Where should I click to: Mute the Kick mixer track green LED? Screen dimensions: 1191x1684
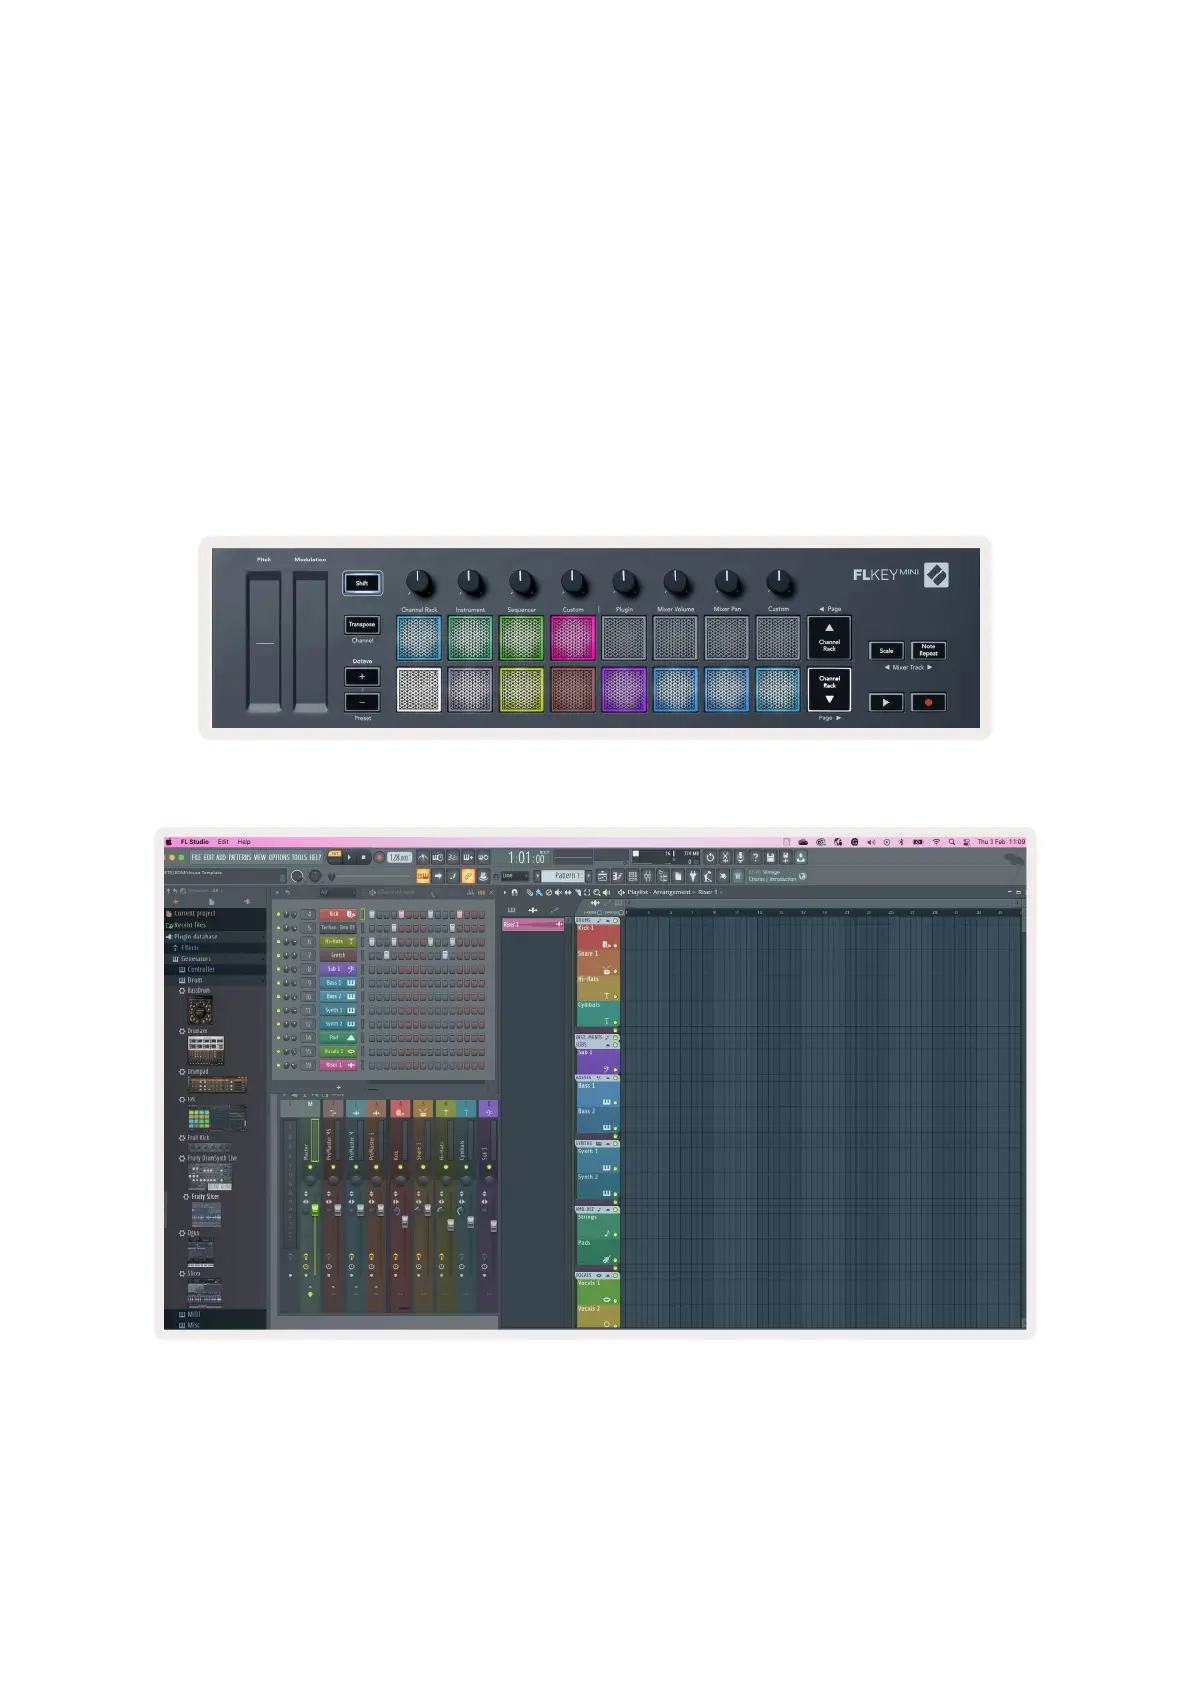(x=400, y=1167)
